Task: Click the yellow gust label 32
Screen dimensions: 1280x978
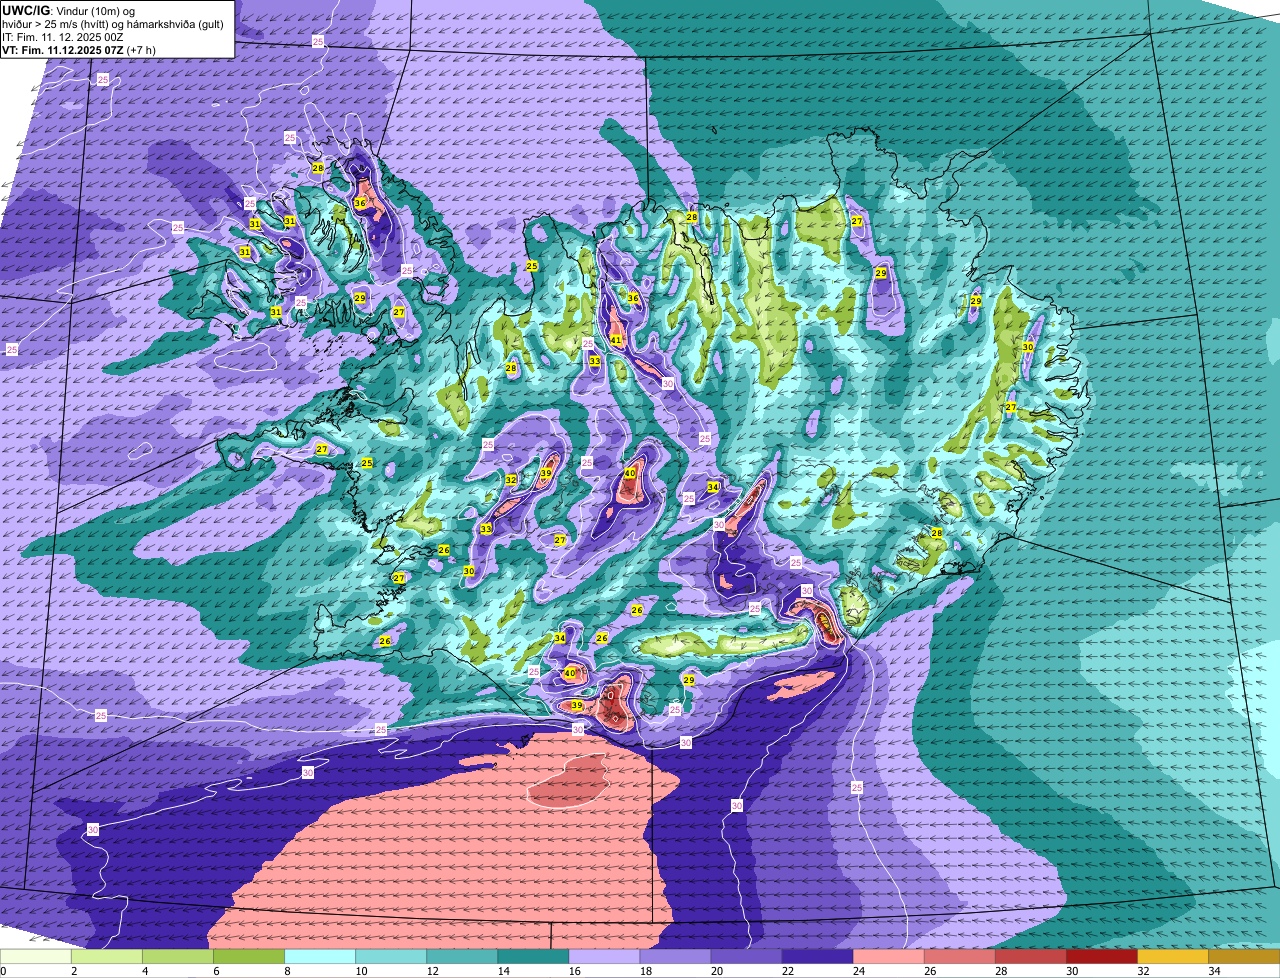Action: tap(511, 480)
